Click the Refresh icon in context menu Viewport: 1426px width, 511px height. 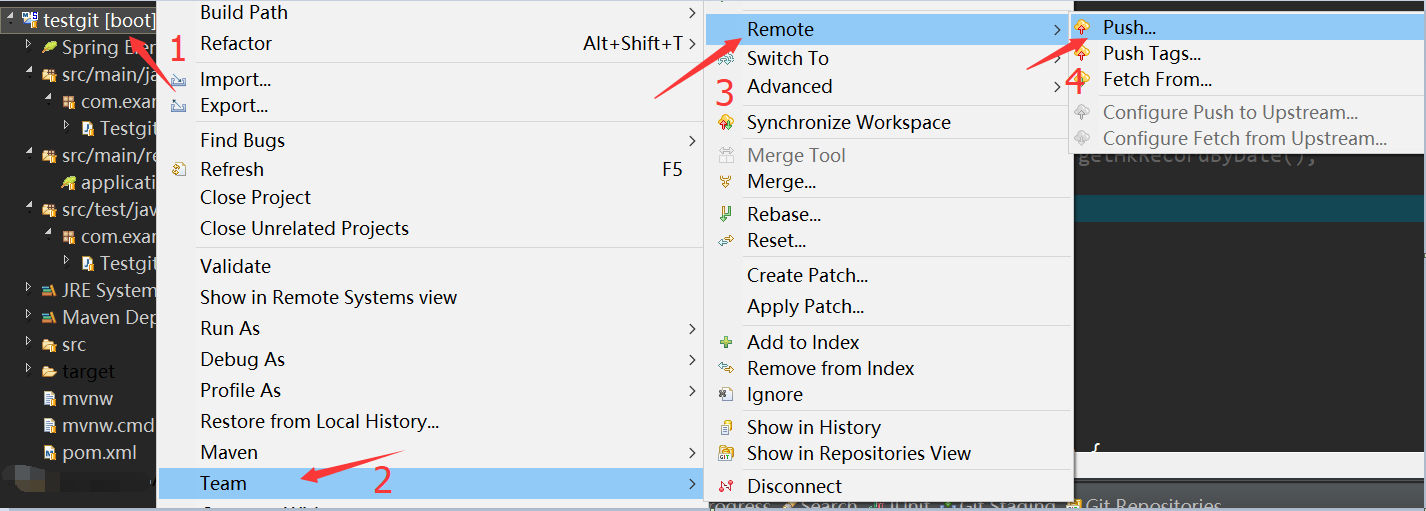tap(179, 169)
